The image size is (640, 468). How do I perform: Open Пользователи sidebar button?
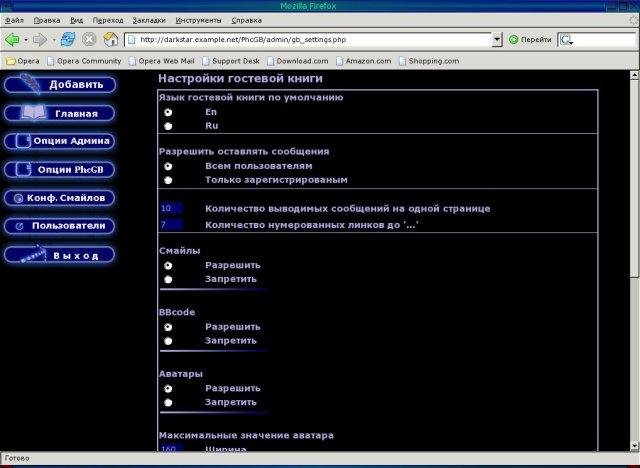(x=60, y=226)
